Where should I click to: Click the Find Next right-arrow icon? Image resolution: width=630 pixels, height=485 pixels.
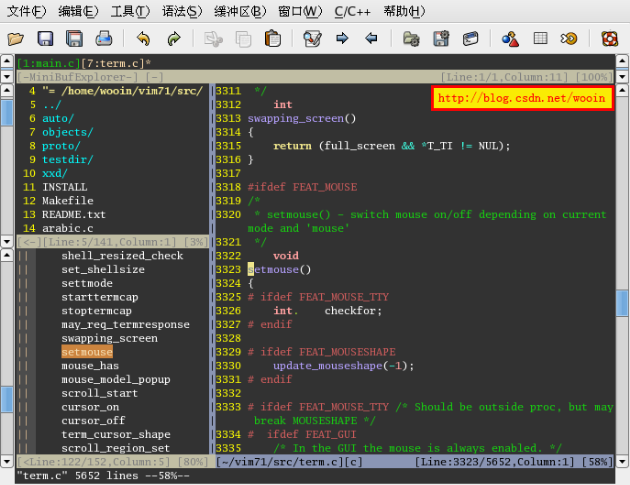click(342, 39)
